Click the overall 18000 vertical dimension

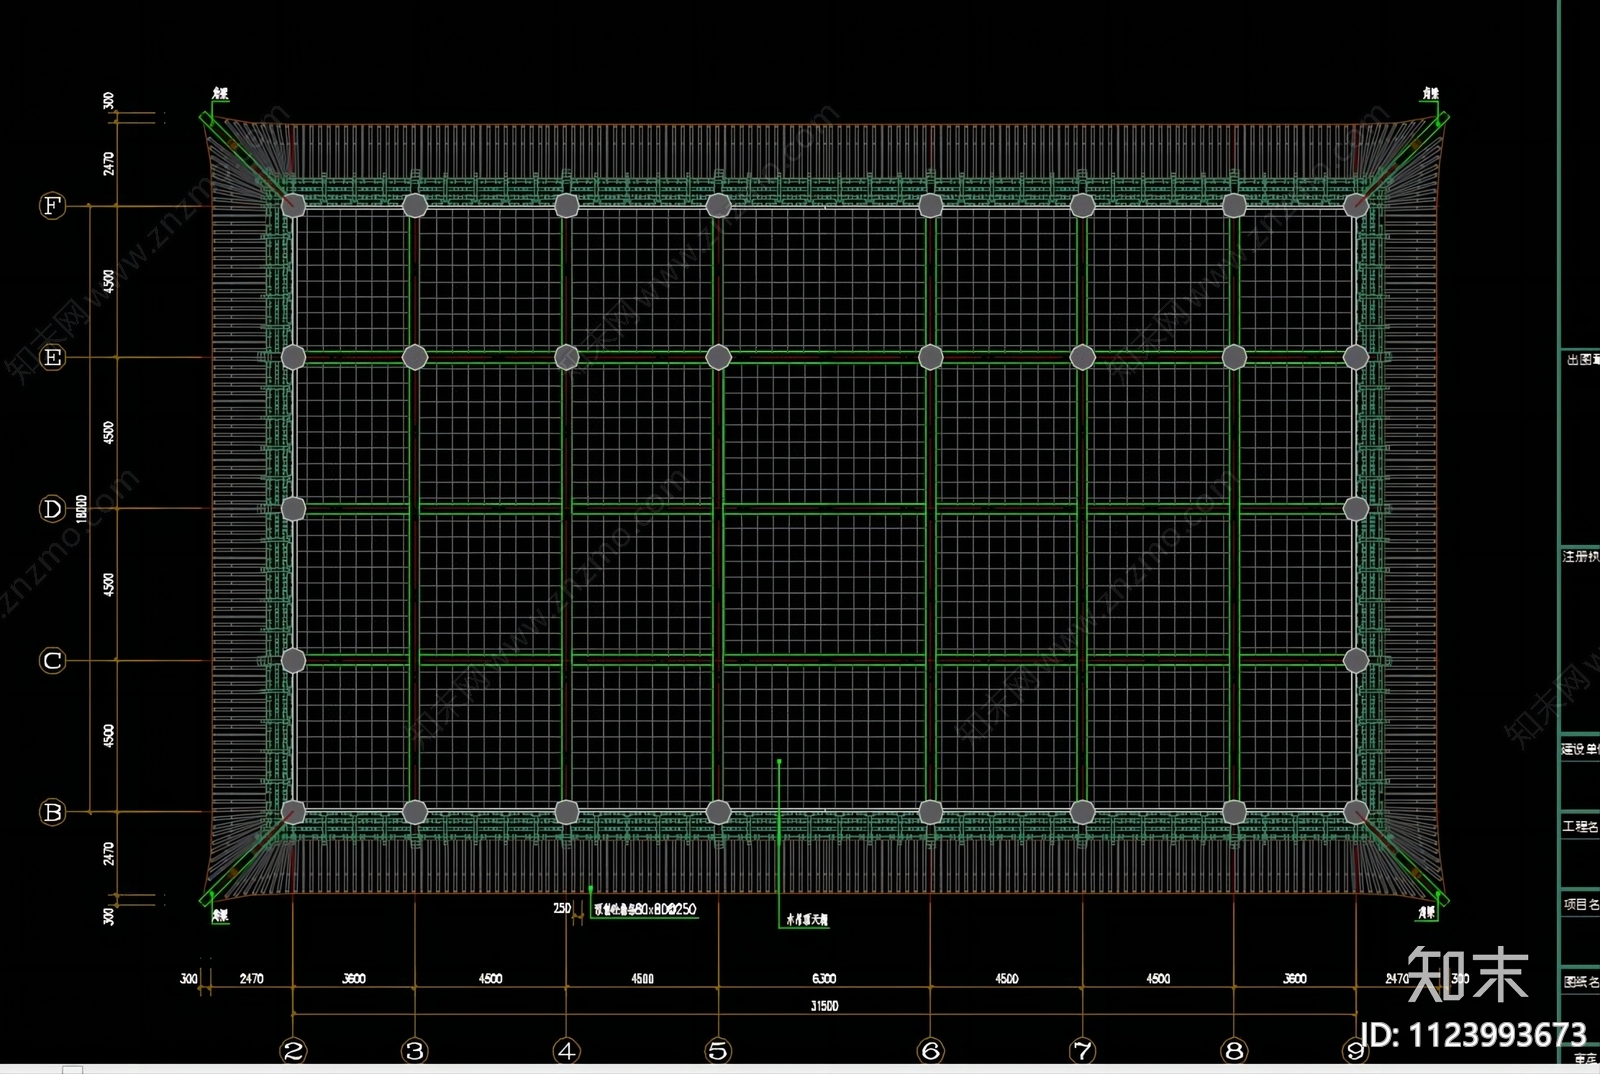[x=82, y=508]
